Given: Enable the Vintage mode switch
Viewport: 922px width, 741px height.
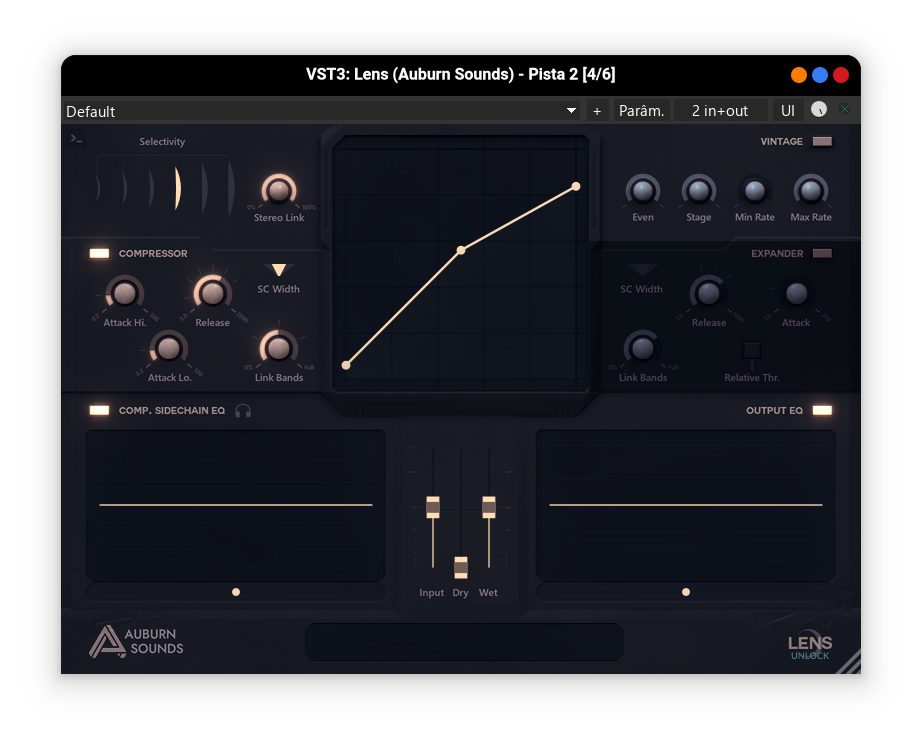Looking at the screenshot, I should (822, 141).
